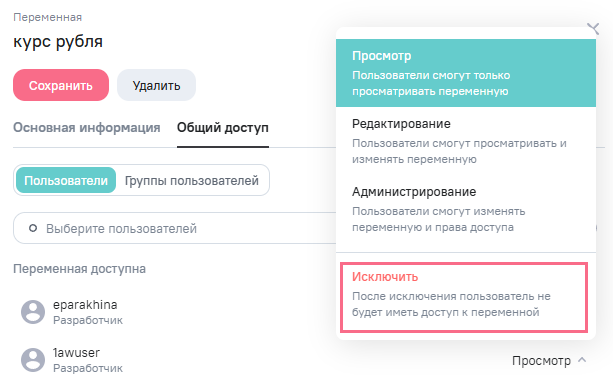Select Исключить to remove user access
This screenshot has width=613, height=392.
[x=464, y=298]
